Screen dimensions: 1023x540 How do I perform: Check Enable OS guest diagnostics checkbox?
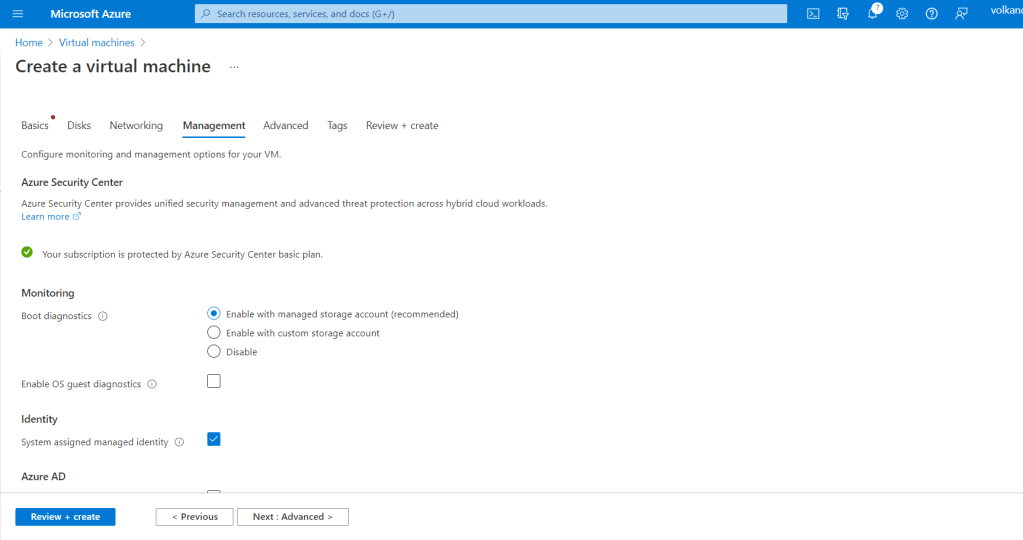click(x=214, y=381)
